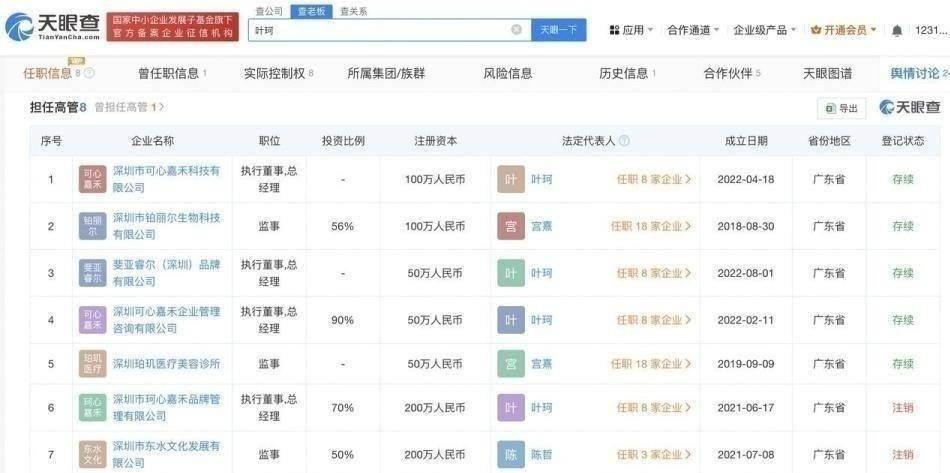The image size is (950, 473).
Task: Open 深圳市东水文化发展有限公司 link
Action: tap(166, 454)
